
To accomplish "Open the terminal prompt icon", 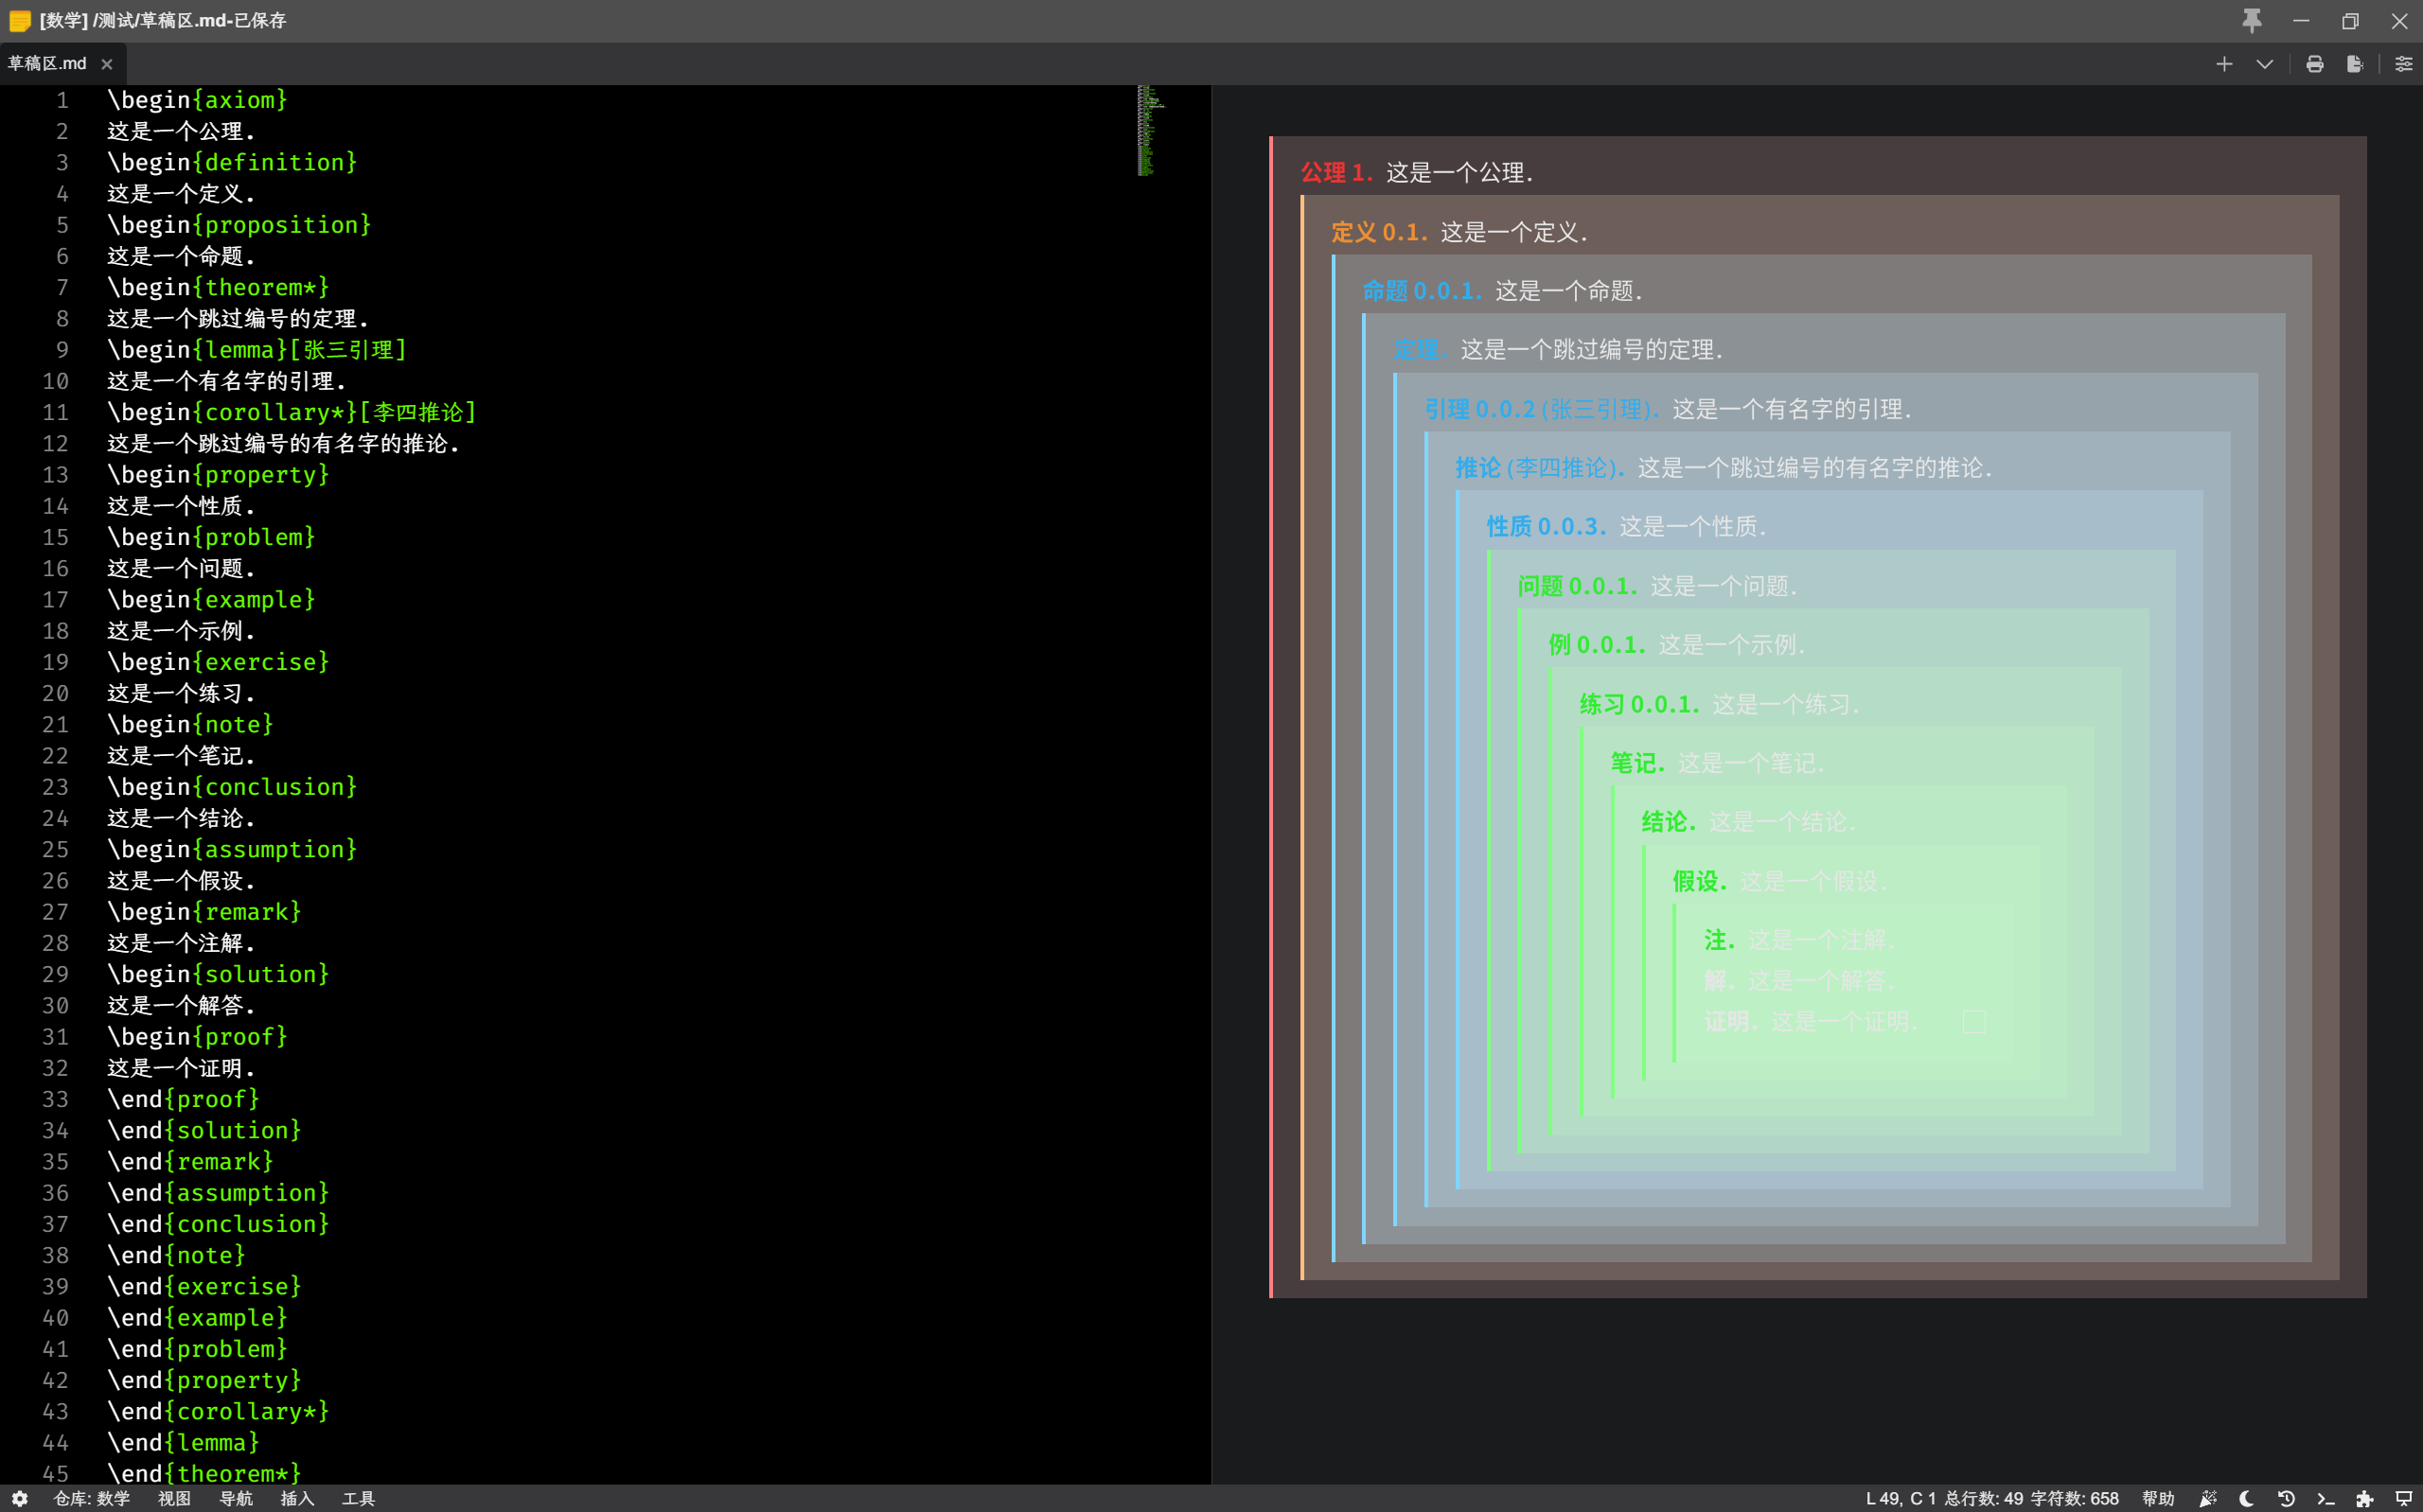I will click(2325, 1498).
